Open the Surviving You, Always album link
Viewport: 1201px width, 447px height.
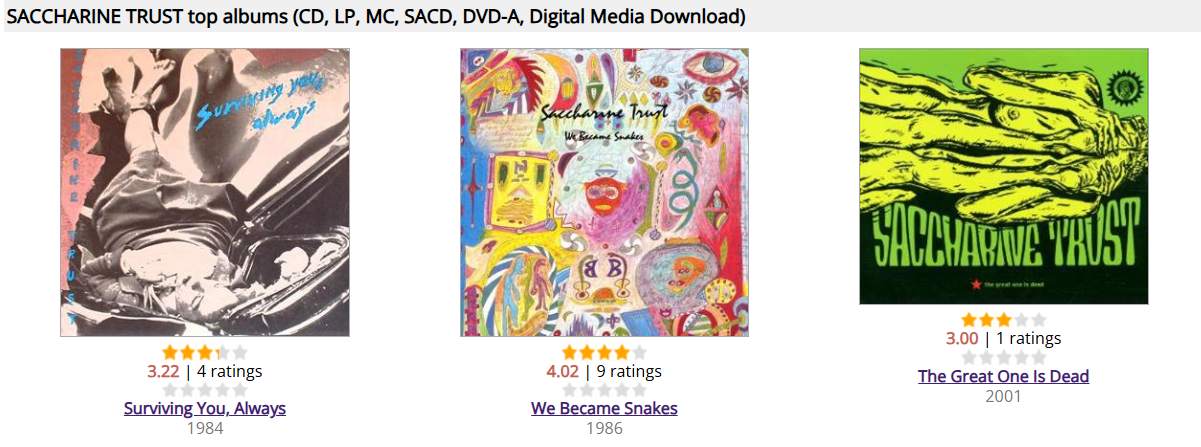(205, 408)
